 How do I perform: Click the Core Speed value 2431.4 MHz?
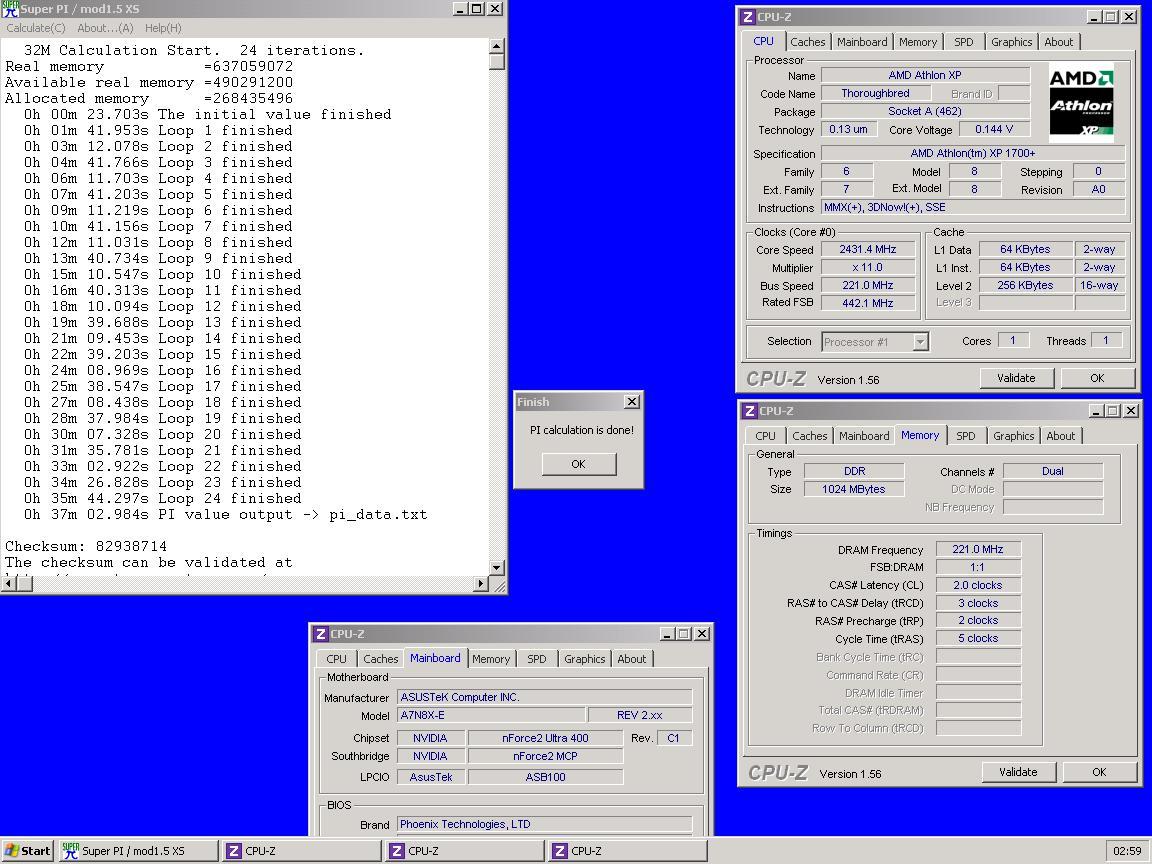pyautogui.click(x=868, y=250)
